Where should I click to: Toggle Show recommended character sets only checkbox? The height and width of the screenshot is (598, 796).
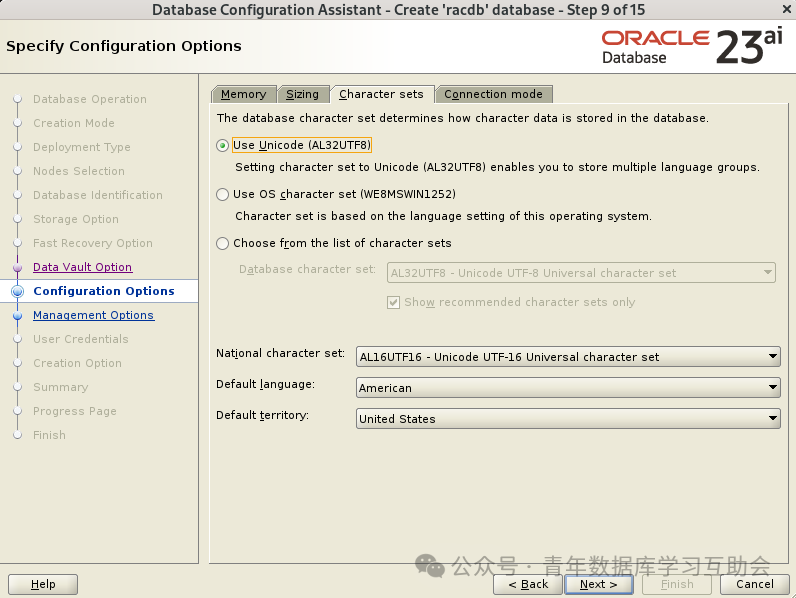pos(393,303)
